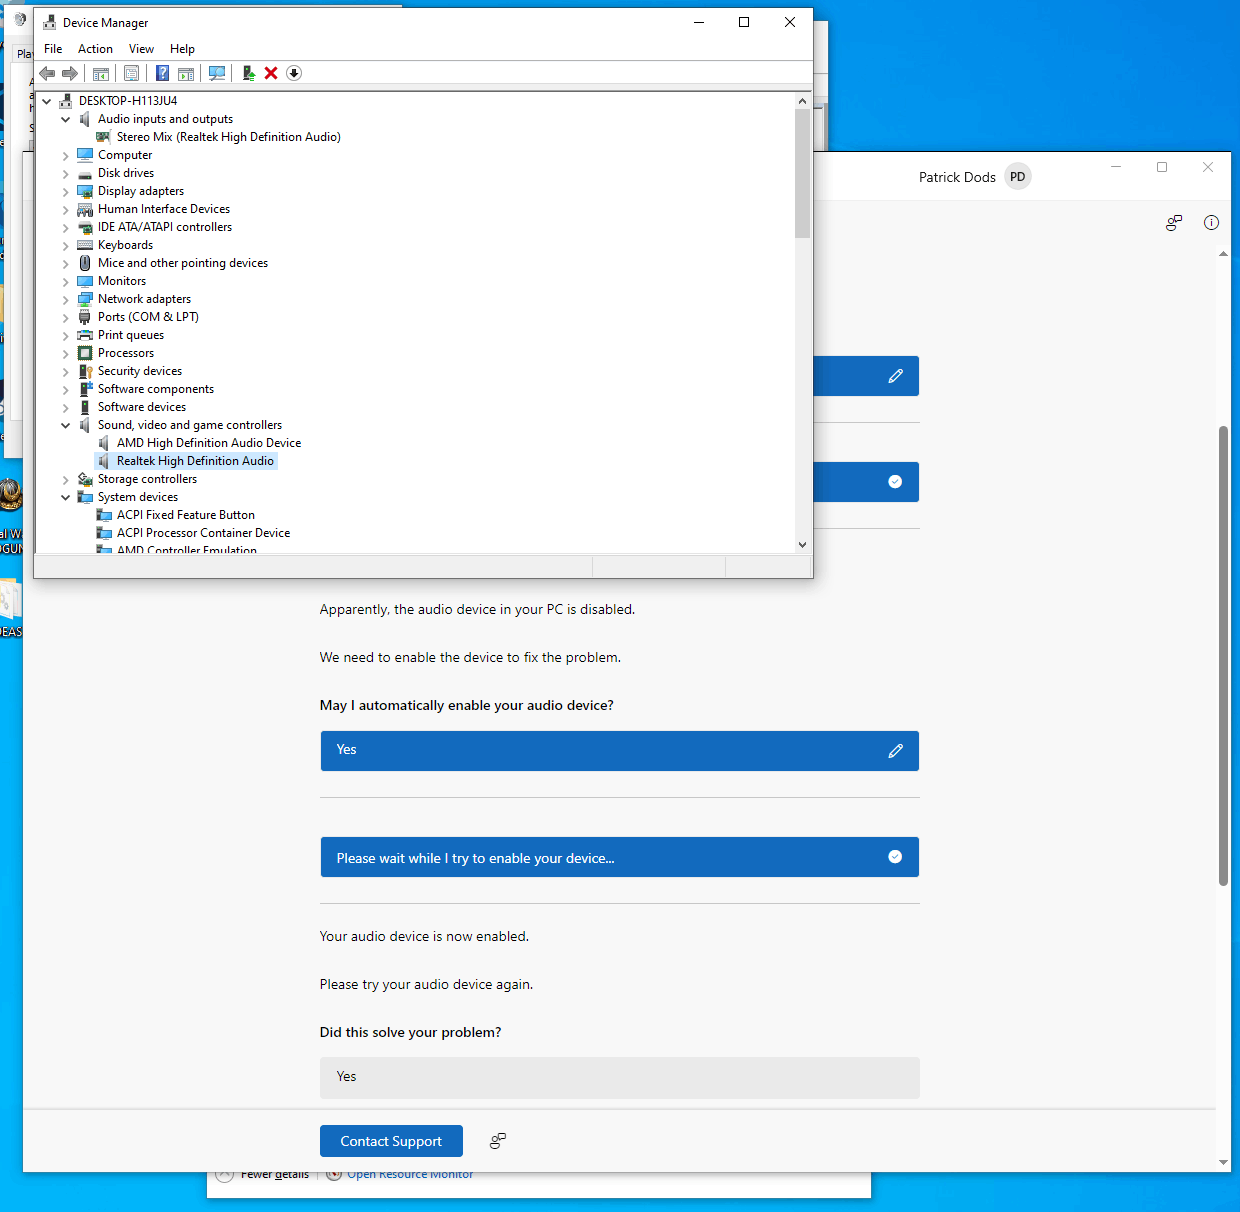Click the Keyboards category icon
This screenshot has width=1240, height=1212.
(x=85, y=245)
